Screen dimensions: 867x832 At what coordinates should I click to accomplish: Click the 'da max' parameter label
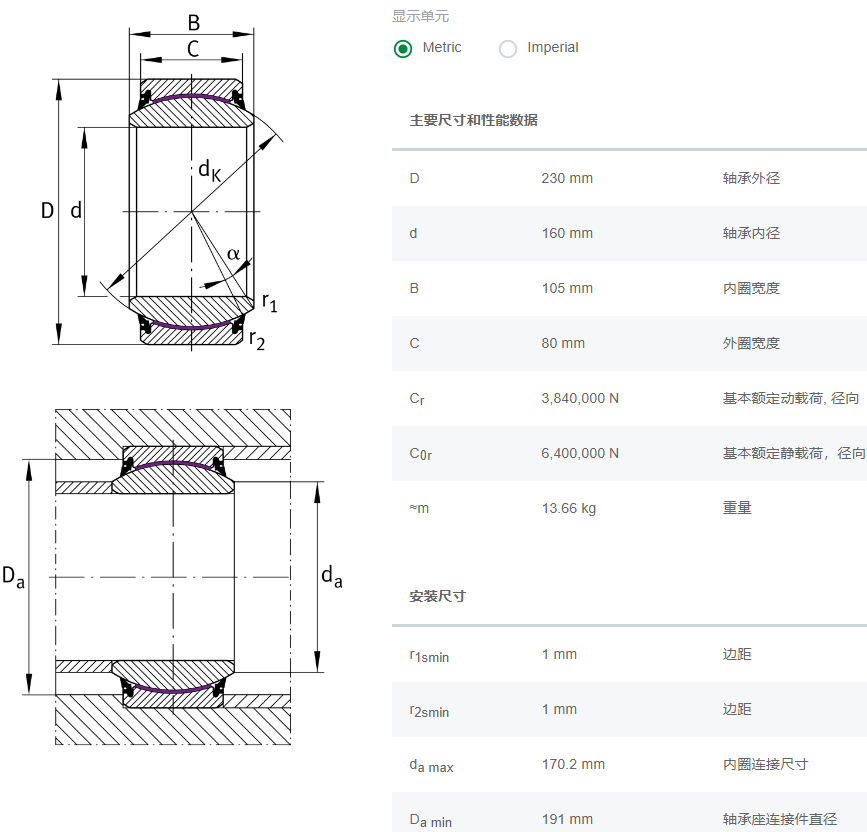(x=431, y=766)
